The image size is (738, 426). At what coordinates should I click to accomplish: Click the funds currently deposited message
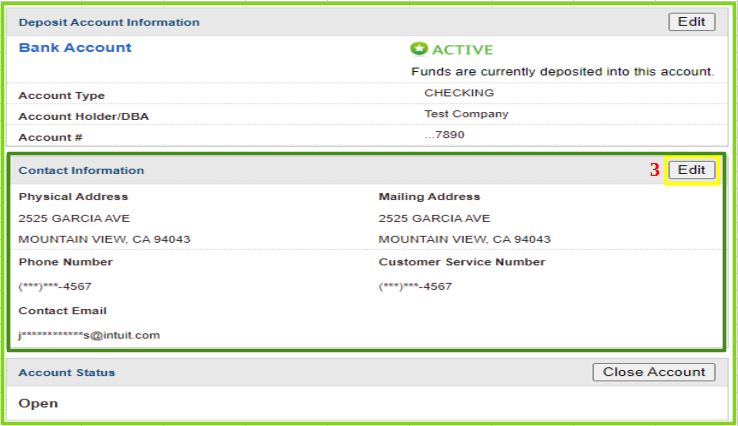(562, 72)
